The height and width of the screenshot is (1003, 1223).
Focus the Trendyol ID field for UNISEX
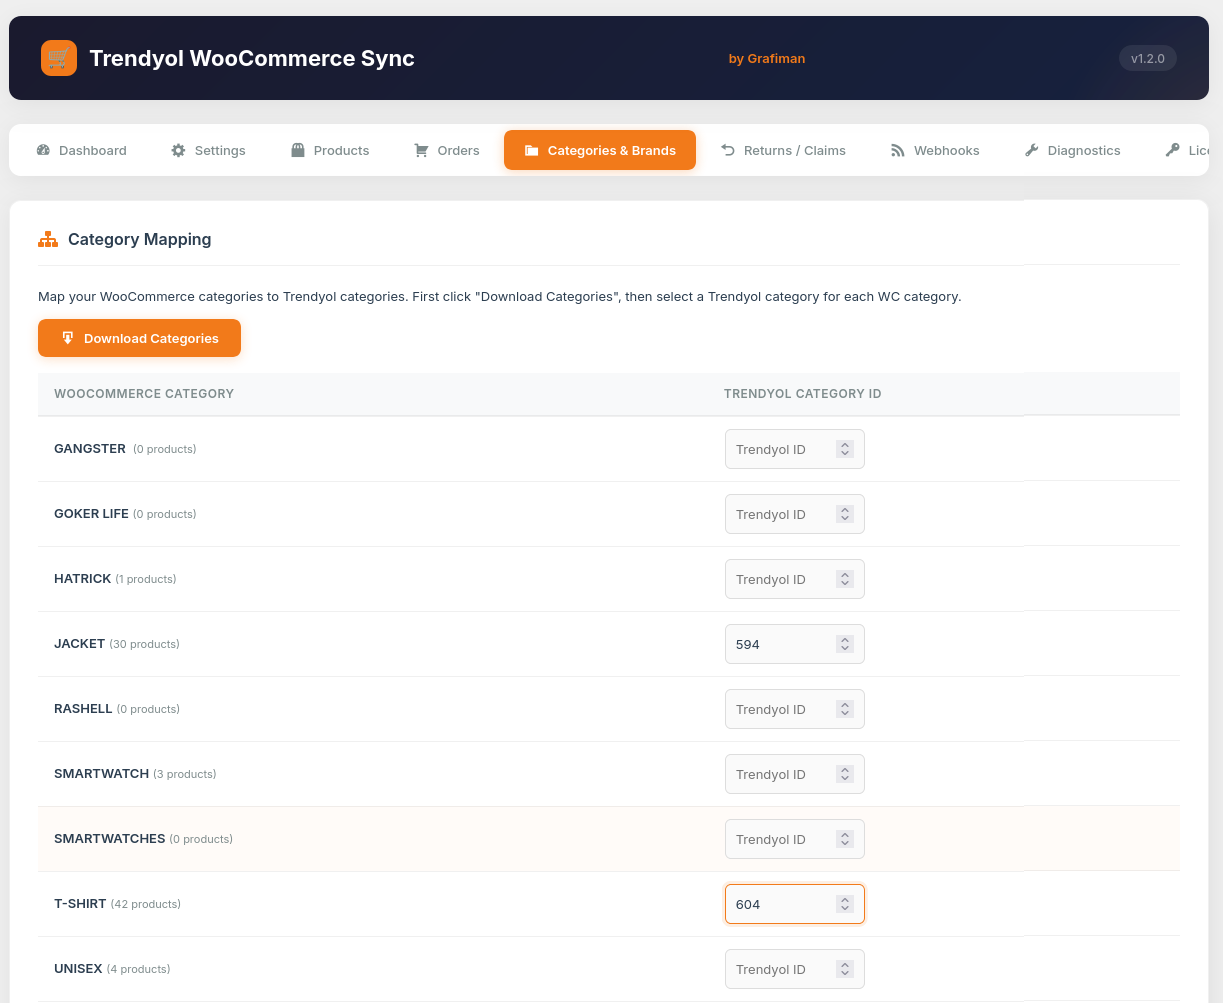[795, 969]
